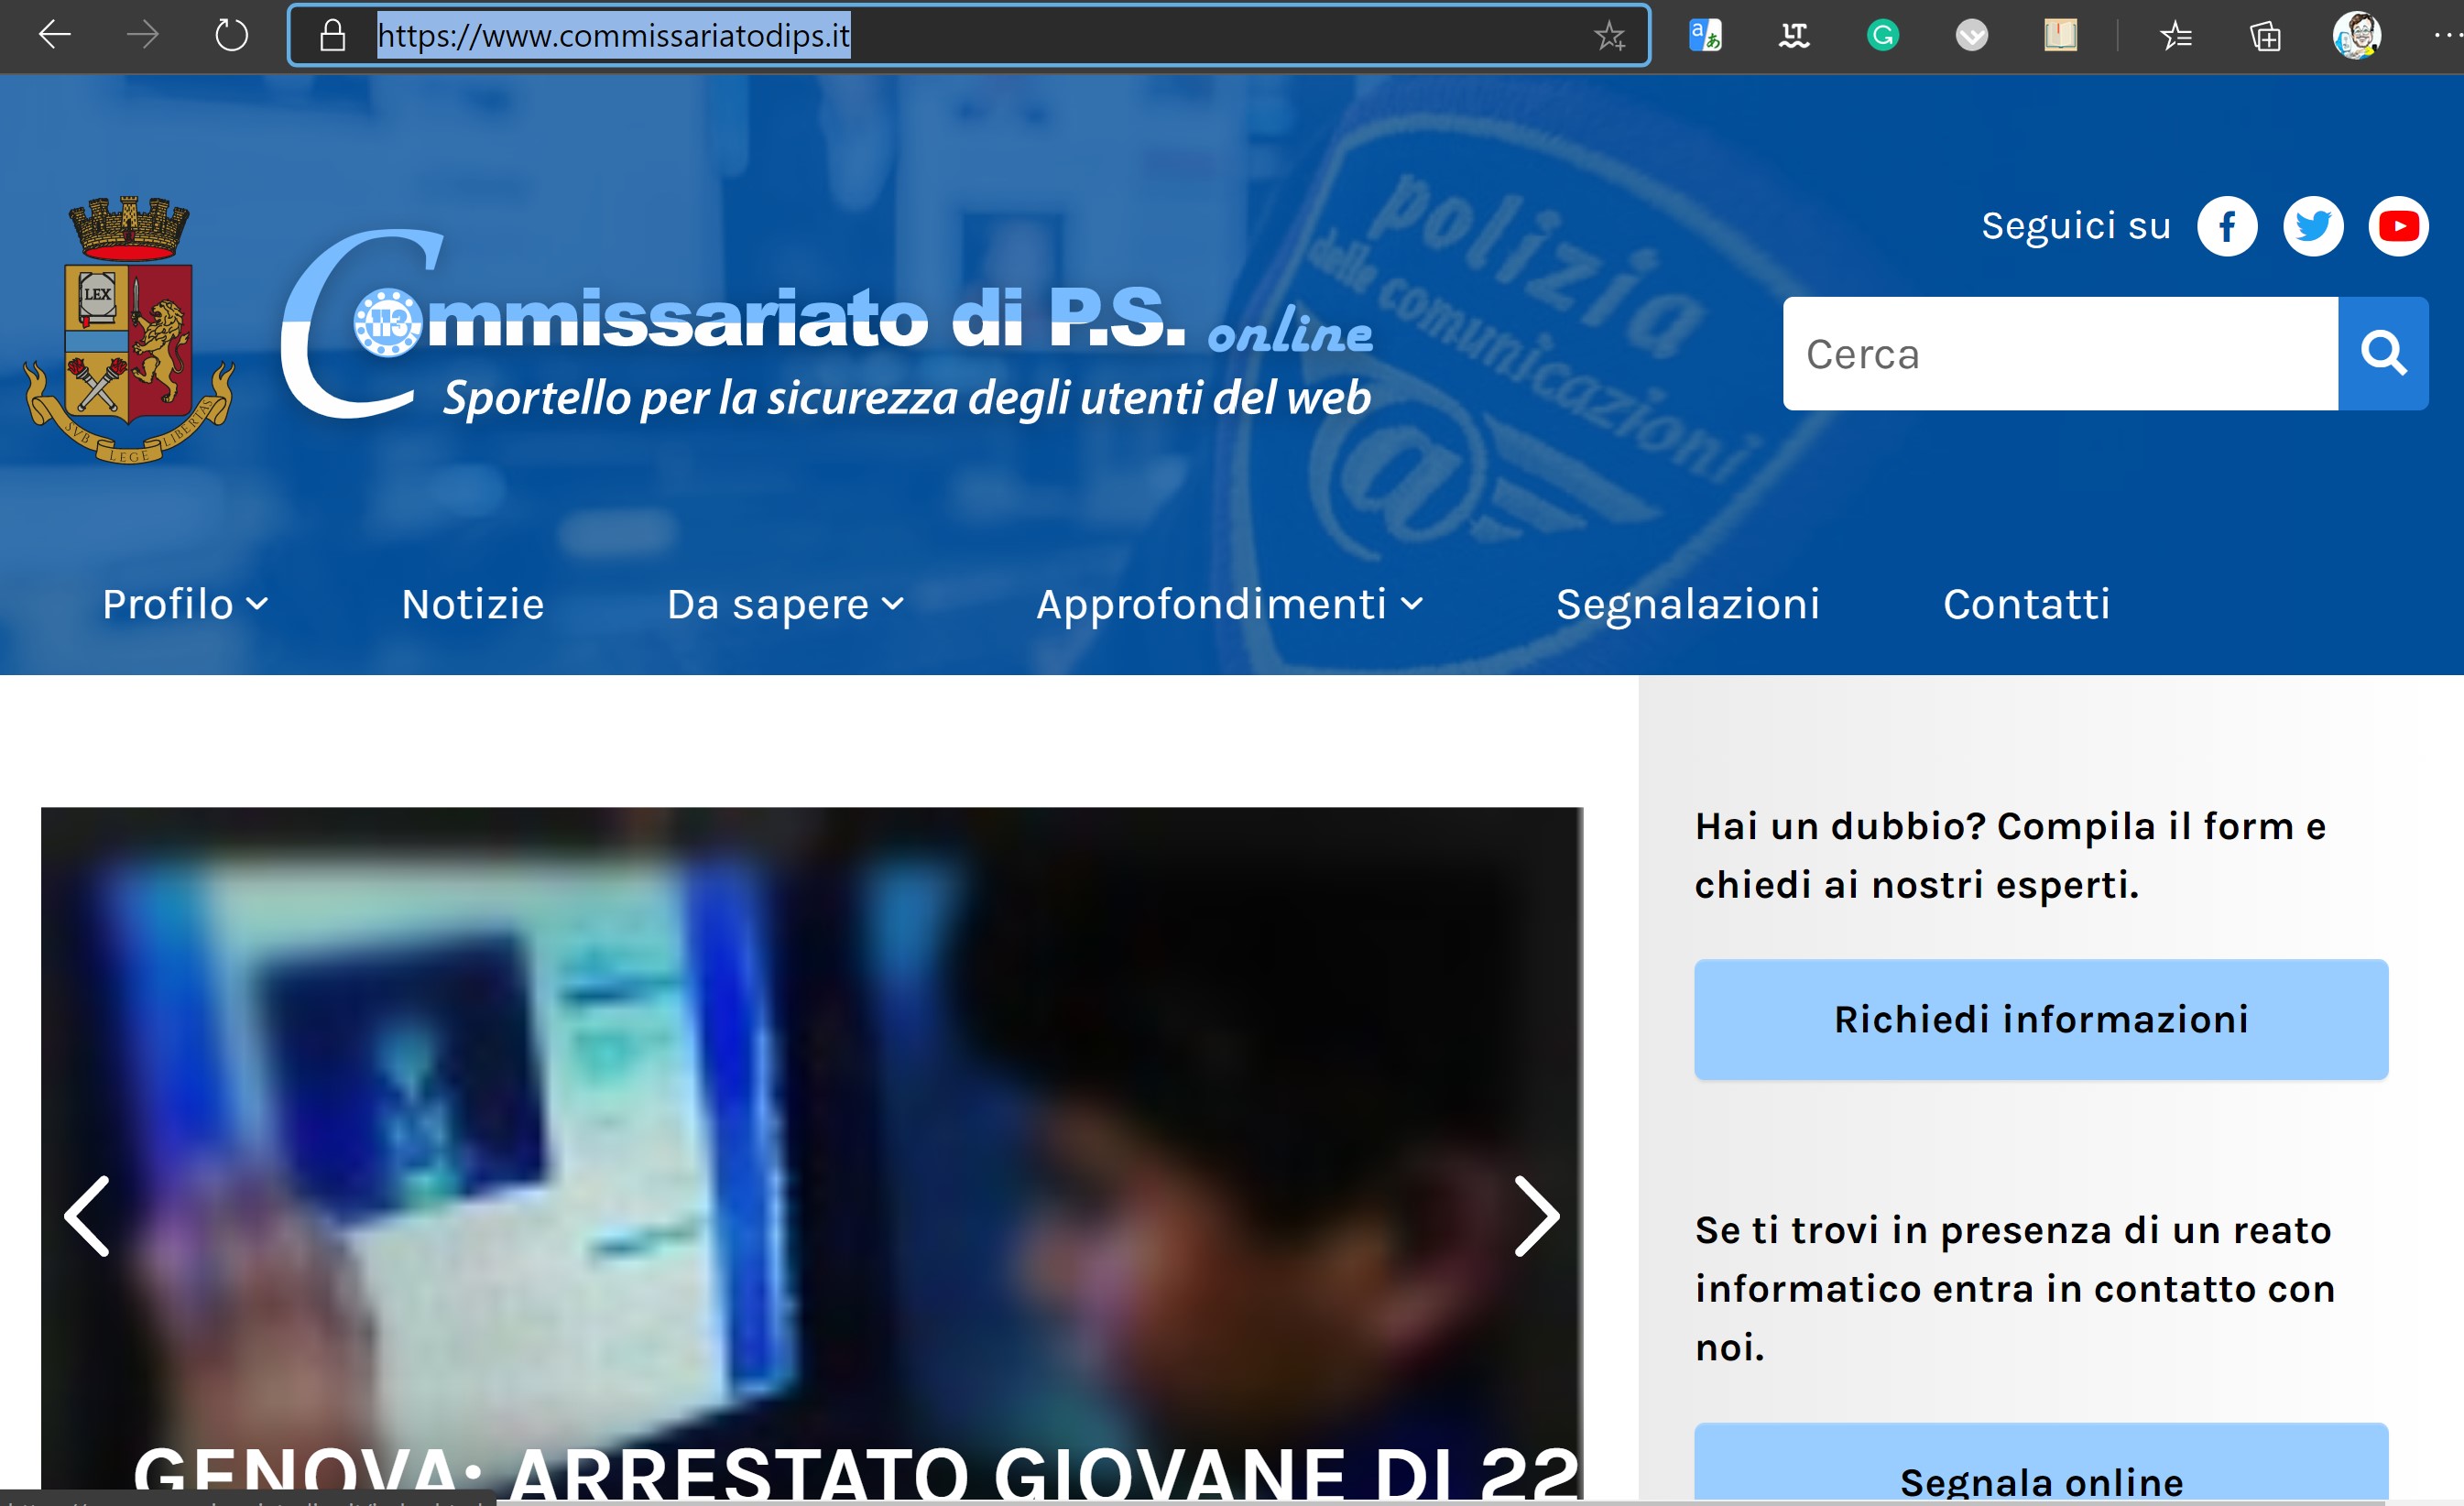Click inside the Cerca search field
Screen dimensions: 2464x1506
2059,353
